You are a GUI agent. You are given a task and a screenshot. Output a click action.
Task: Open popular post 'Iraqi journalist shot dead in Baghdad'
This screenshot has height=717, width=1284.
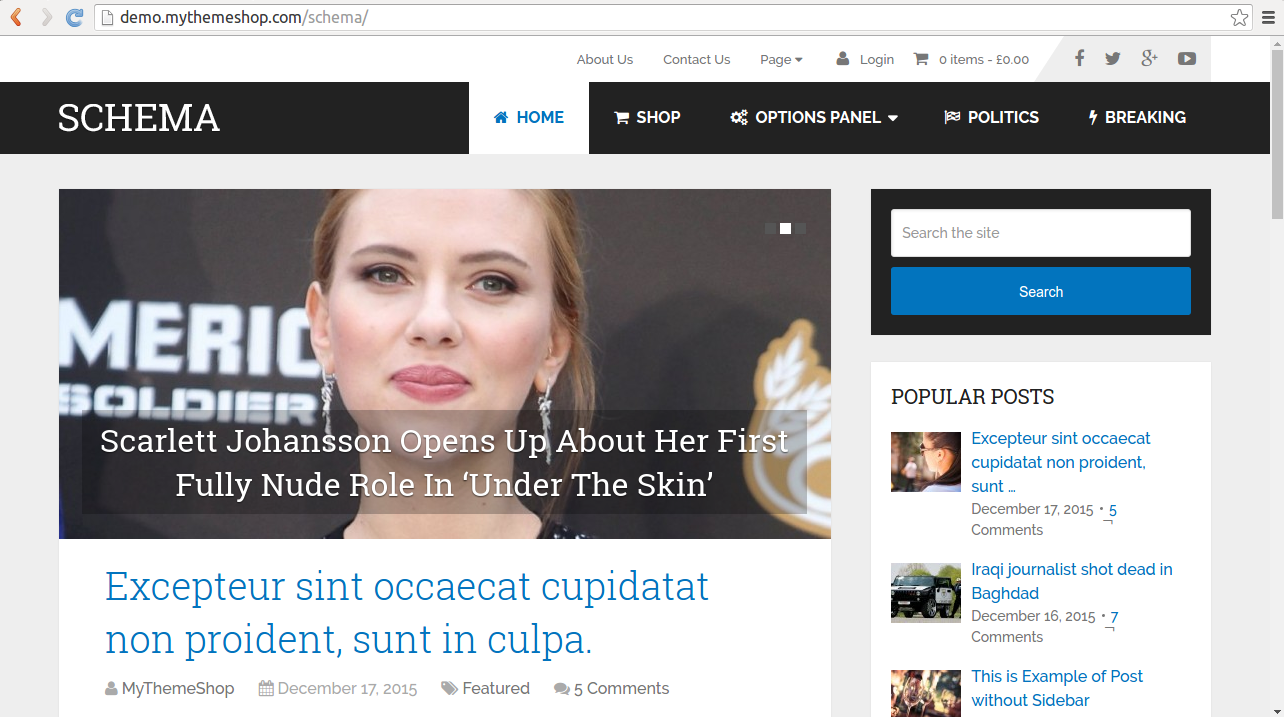point(1072,581)
